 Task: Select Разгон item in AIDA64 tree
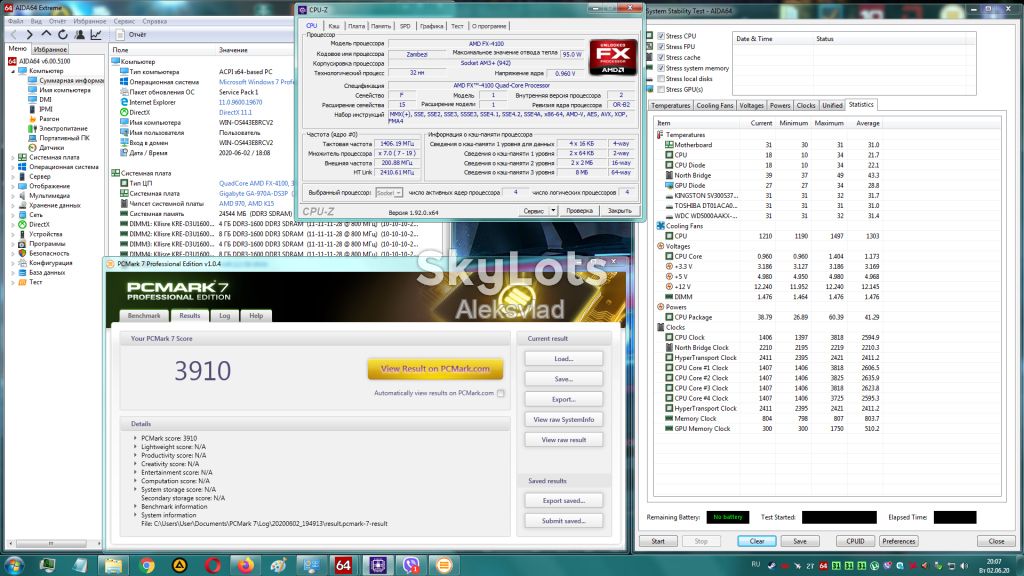[44, 119]
